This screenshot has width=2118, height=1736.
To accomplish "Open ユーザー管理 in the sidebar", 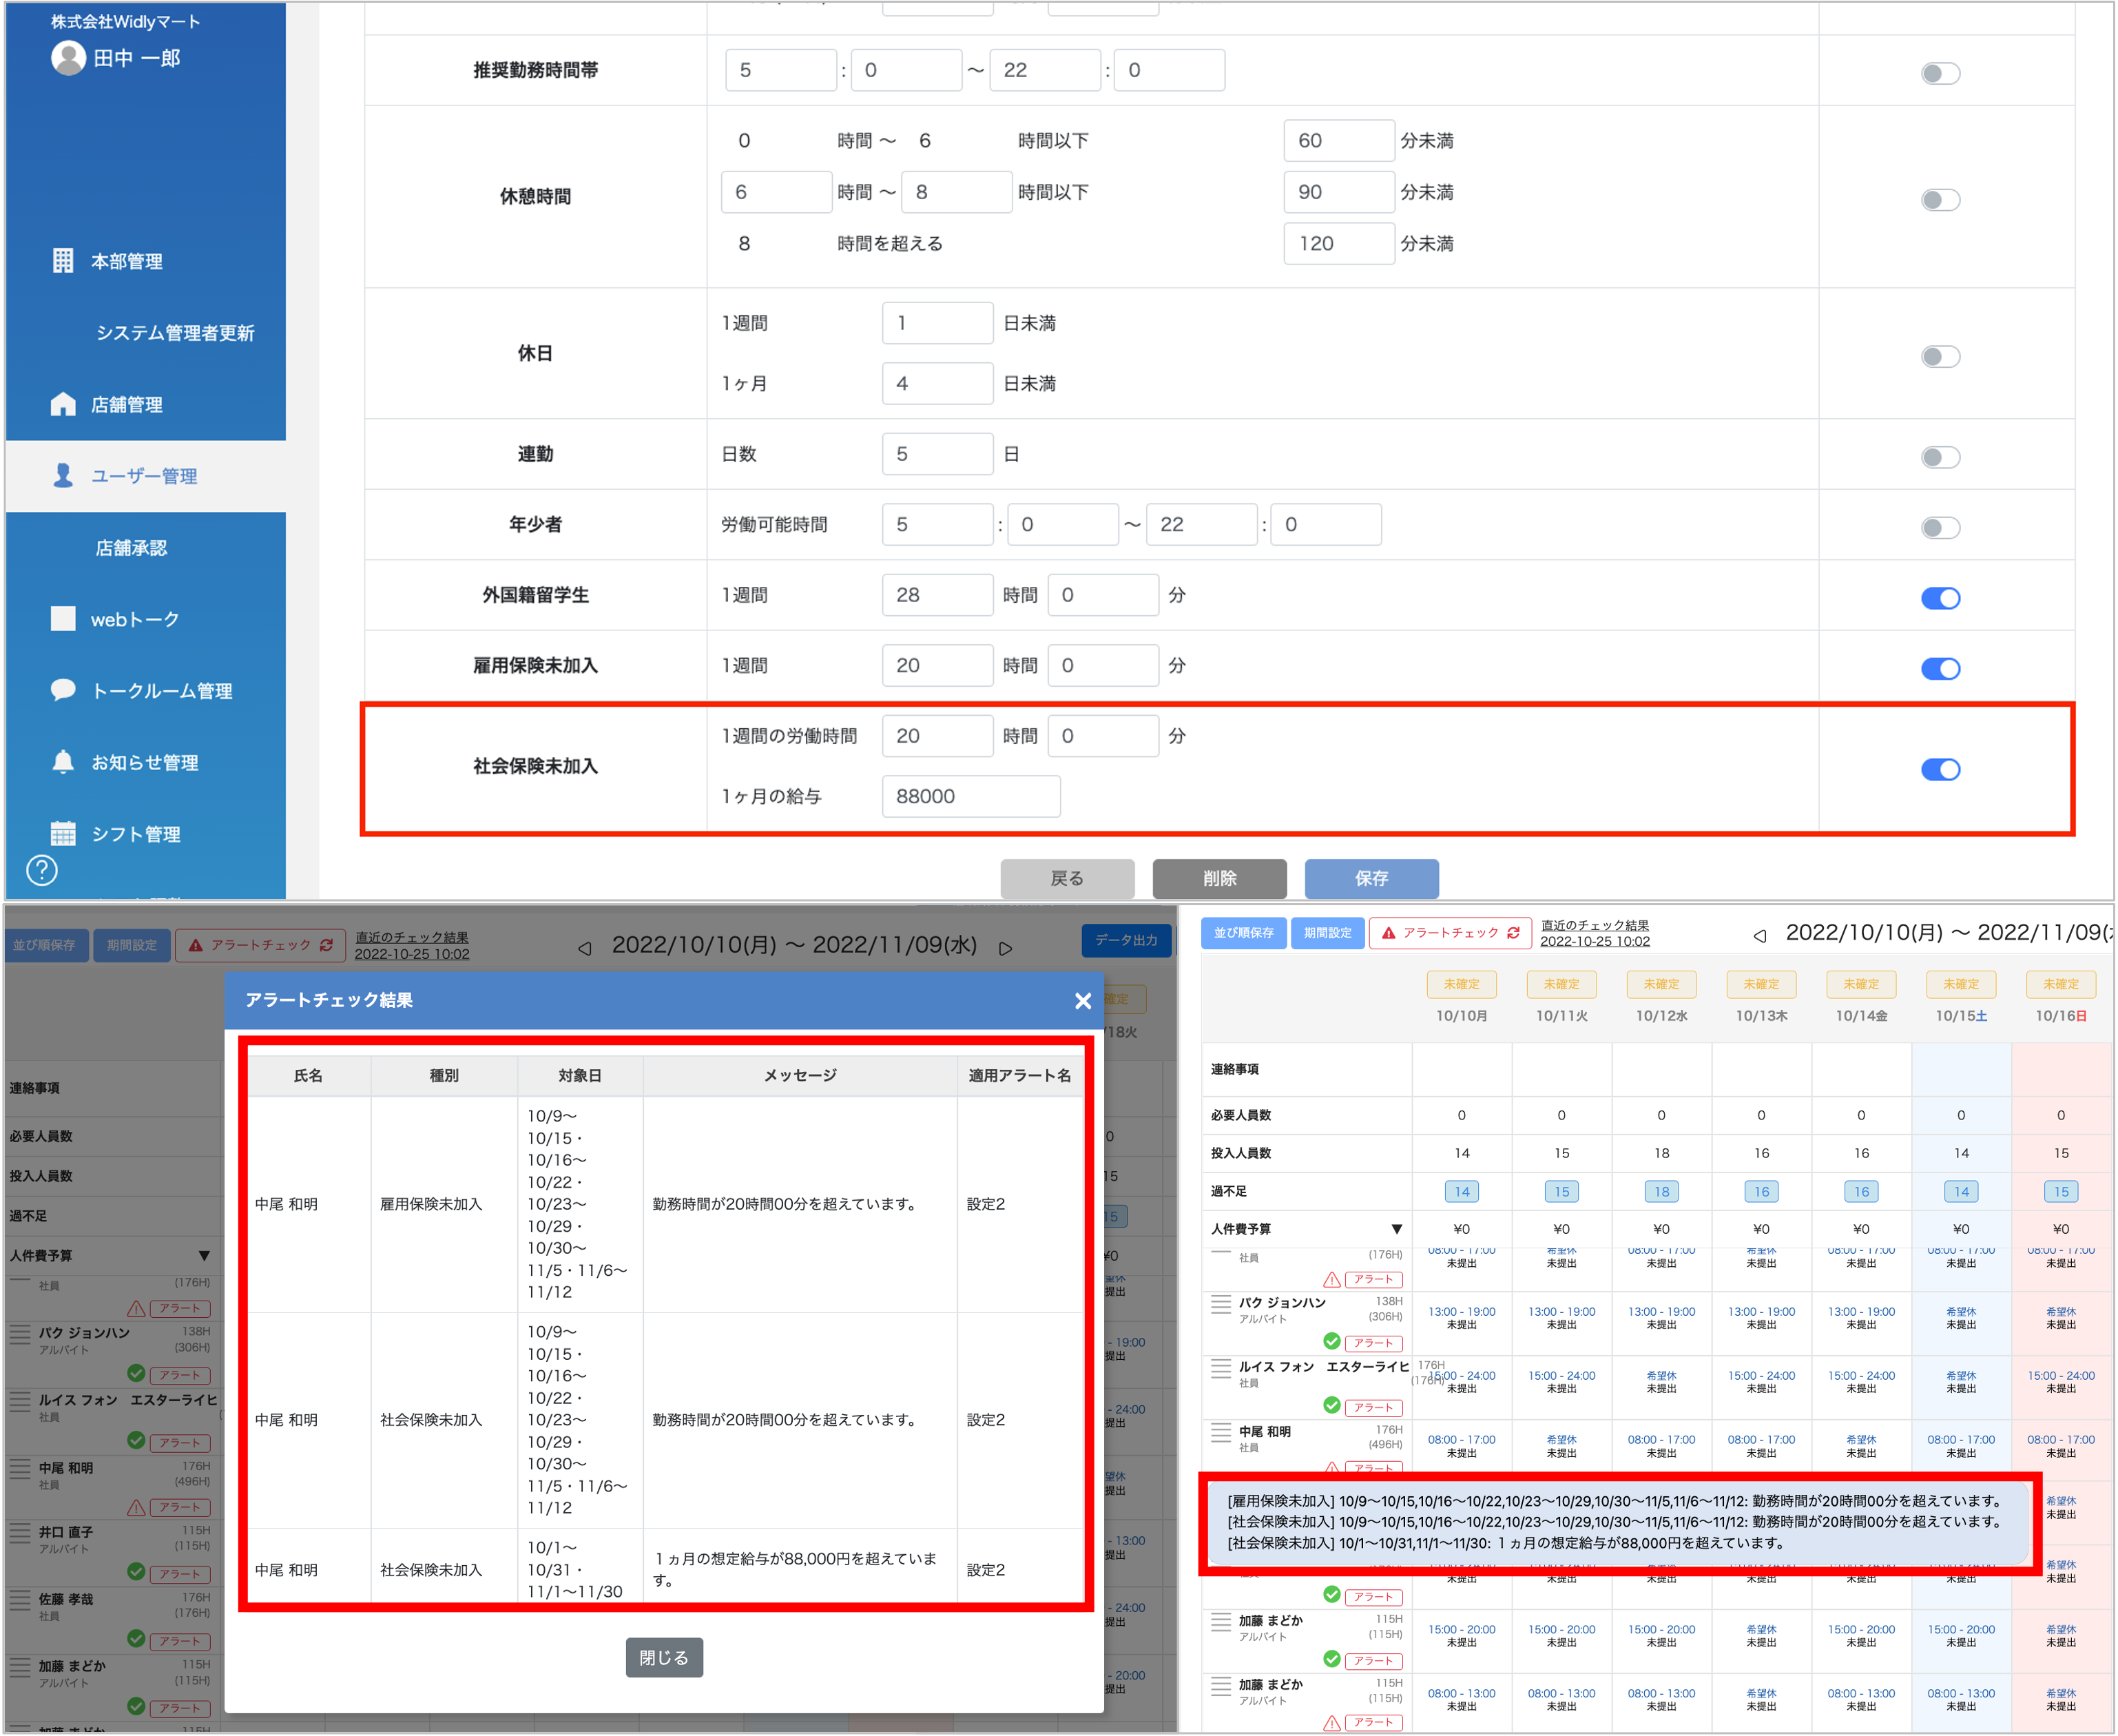I will (144, 476).
